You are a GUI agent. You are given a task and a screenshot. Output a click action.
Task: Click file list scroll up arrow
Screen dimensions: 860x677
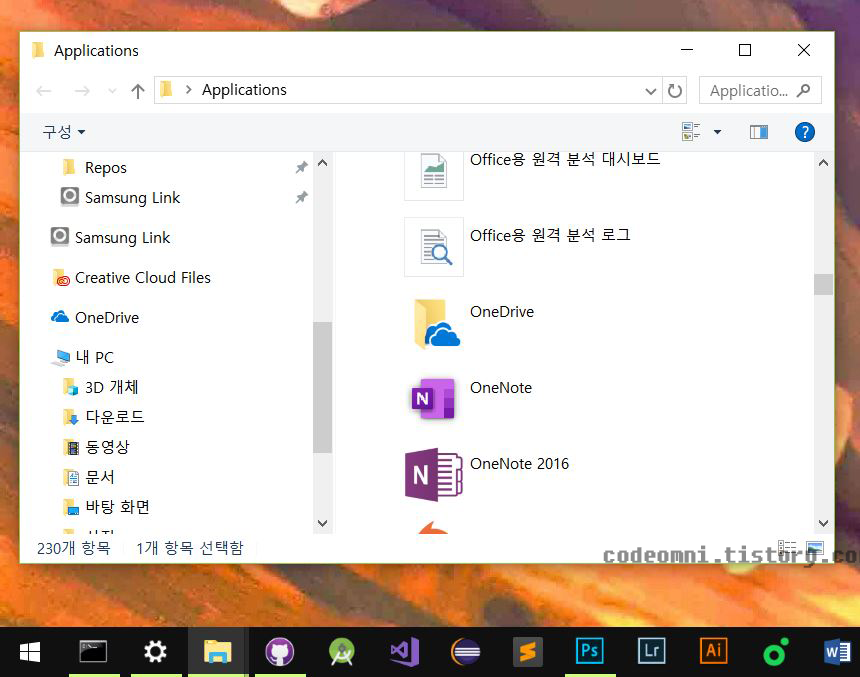coord(823,162)
